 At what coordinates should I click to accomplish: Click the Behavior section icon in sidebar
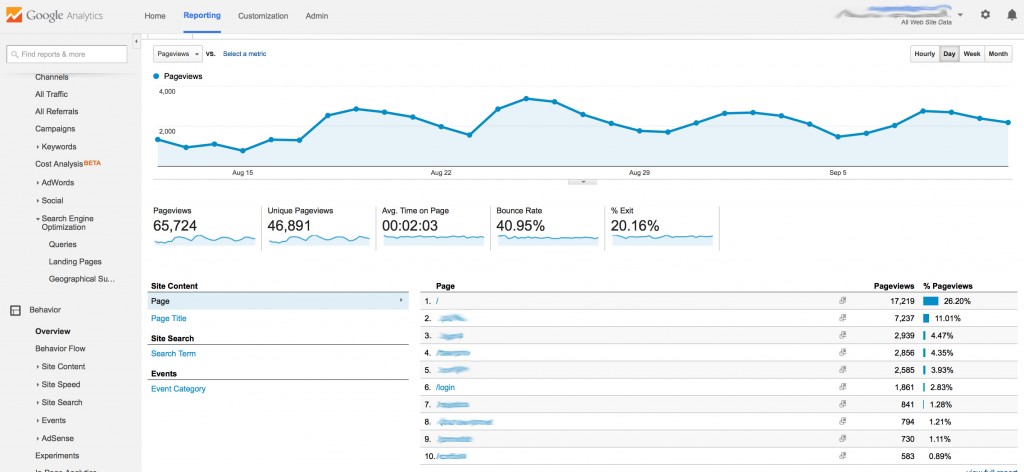coord(15,311)
